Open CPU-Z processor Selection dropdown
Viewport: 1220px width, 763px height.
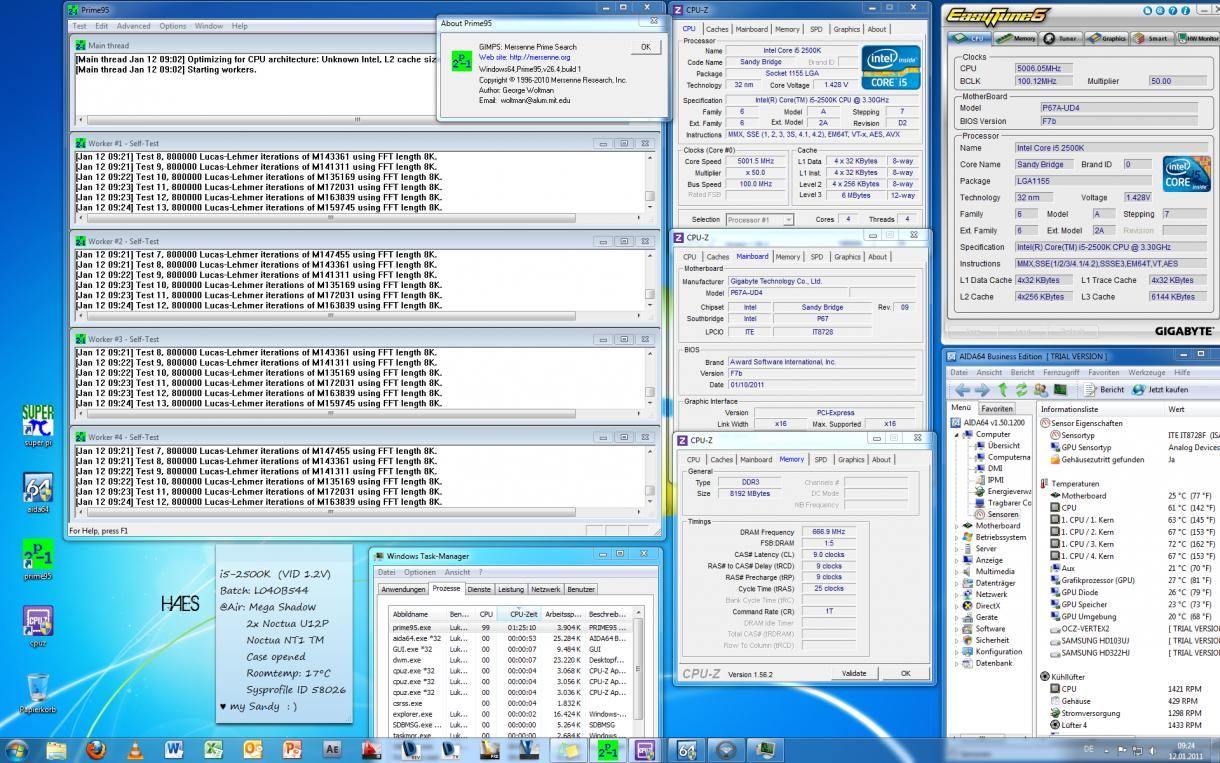click(x=759, y=219)
